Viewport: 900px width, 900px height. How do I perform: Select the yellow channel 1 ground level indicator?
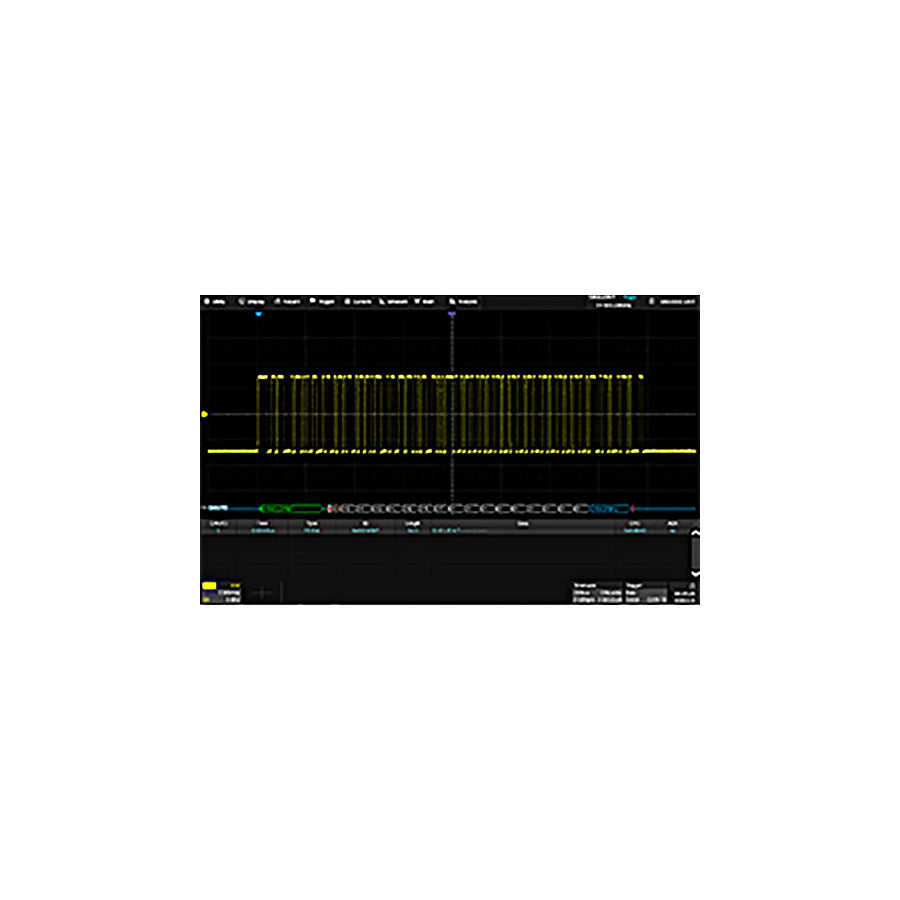click(204, 414)
